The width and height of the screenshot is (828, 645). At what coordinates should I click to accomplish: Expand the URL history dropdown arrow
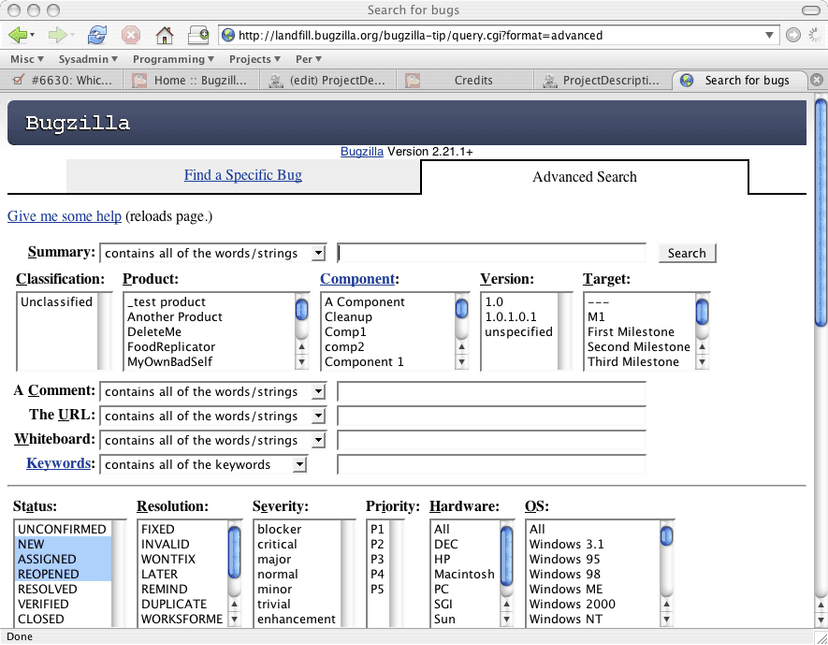click(x=769, y=35)
